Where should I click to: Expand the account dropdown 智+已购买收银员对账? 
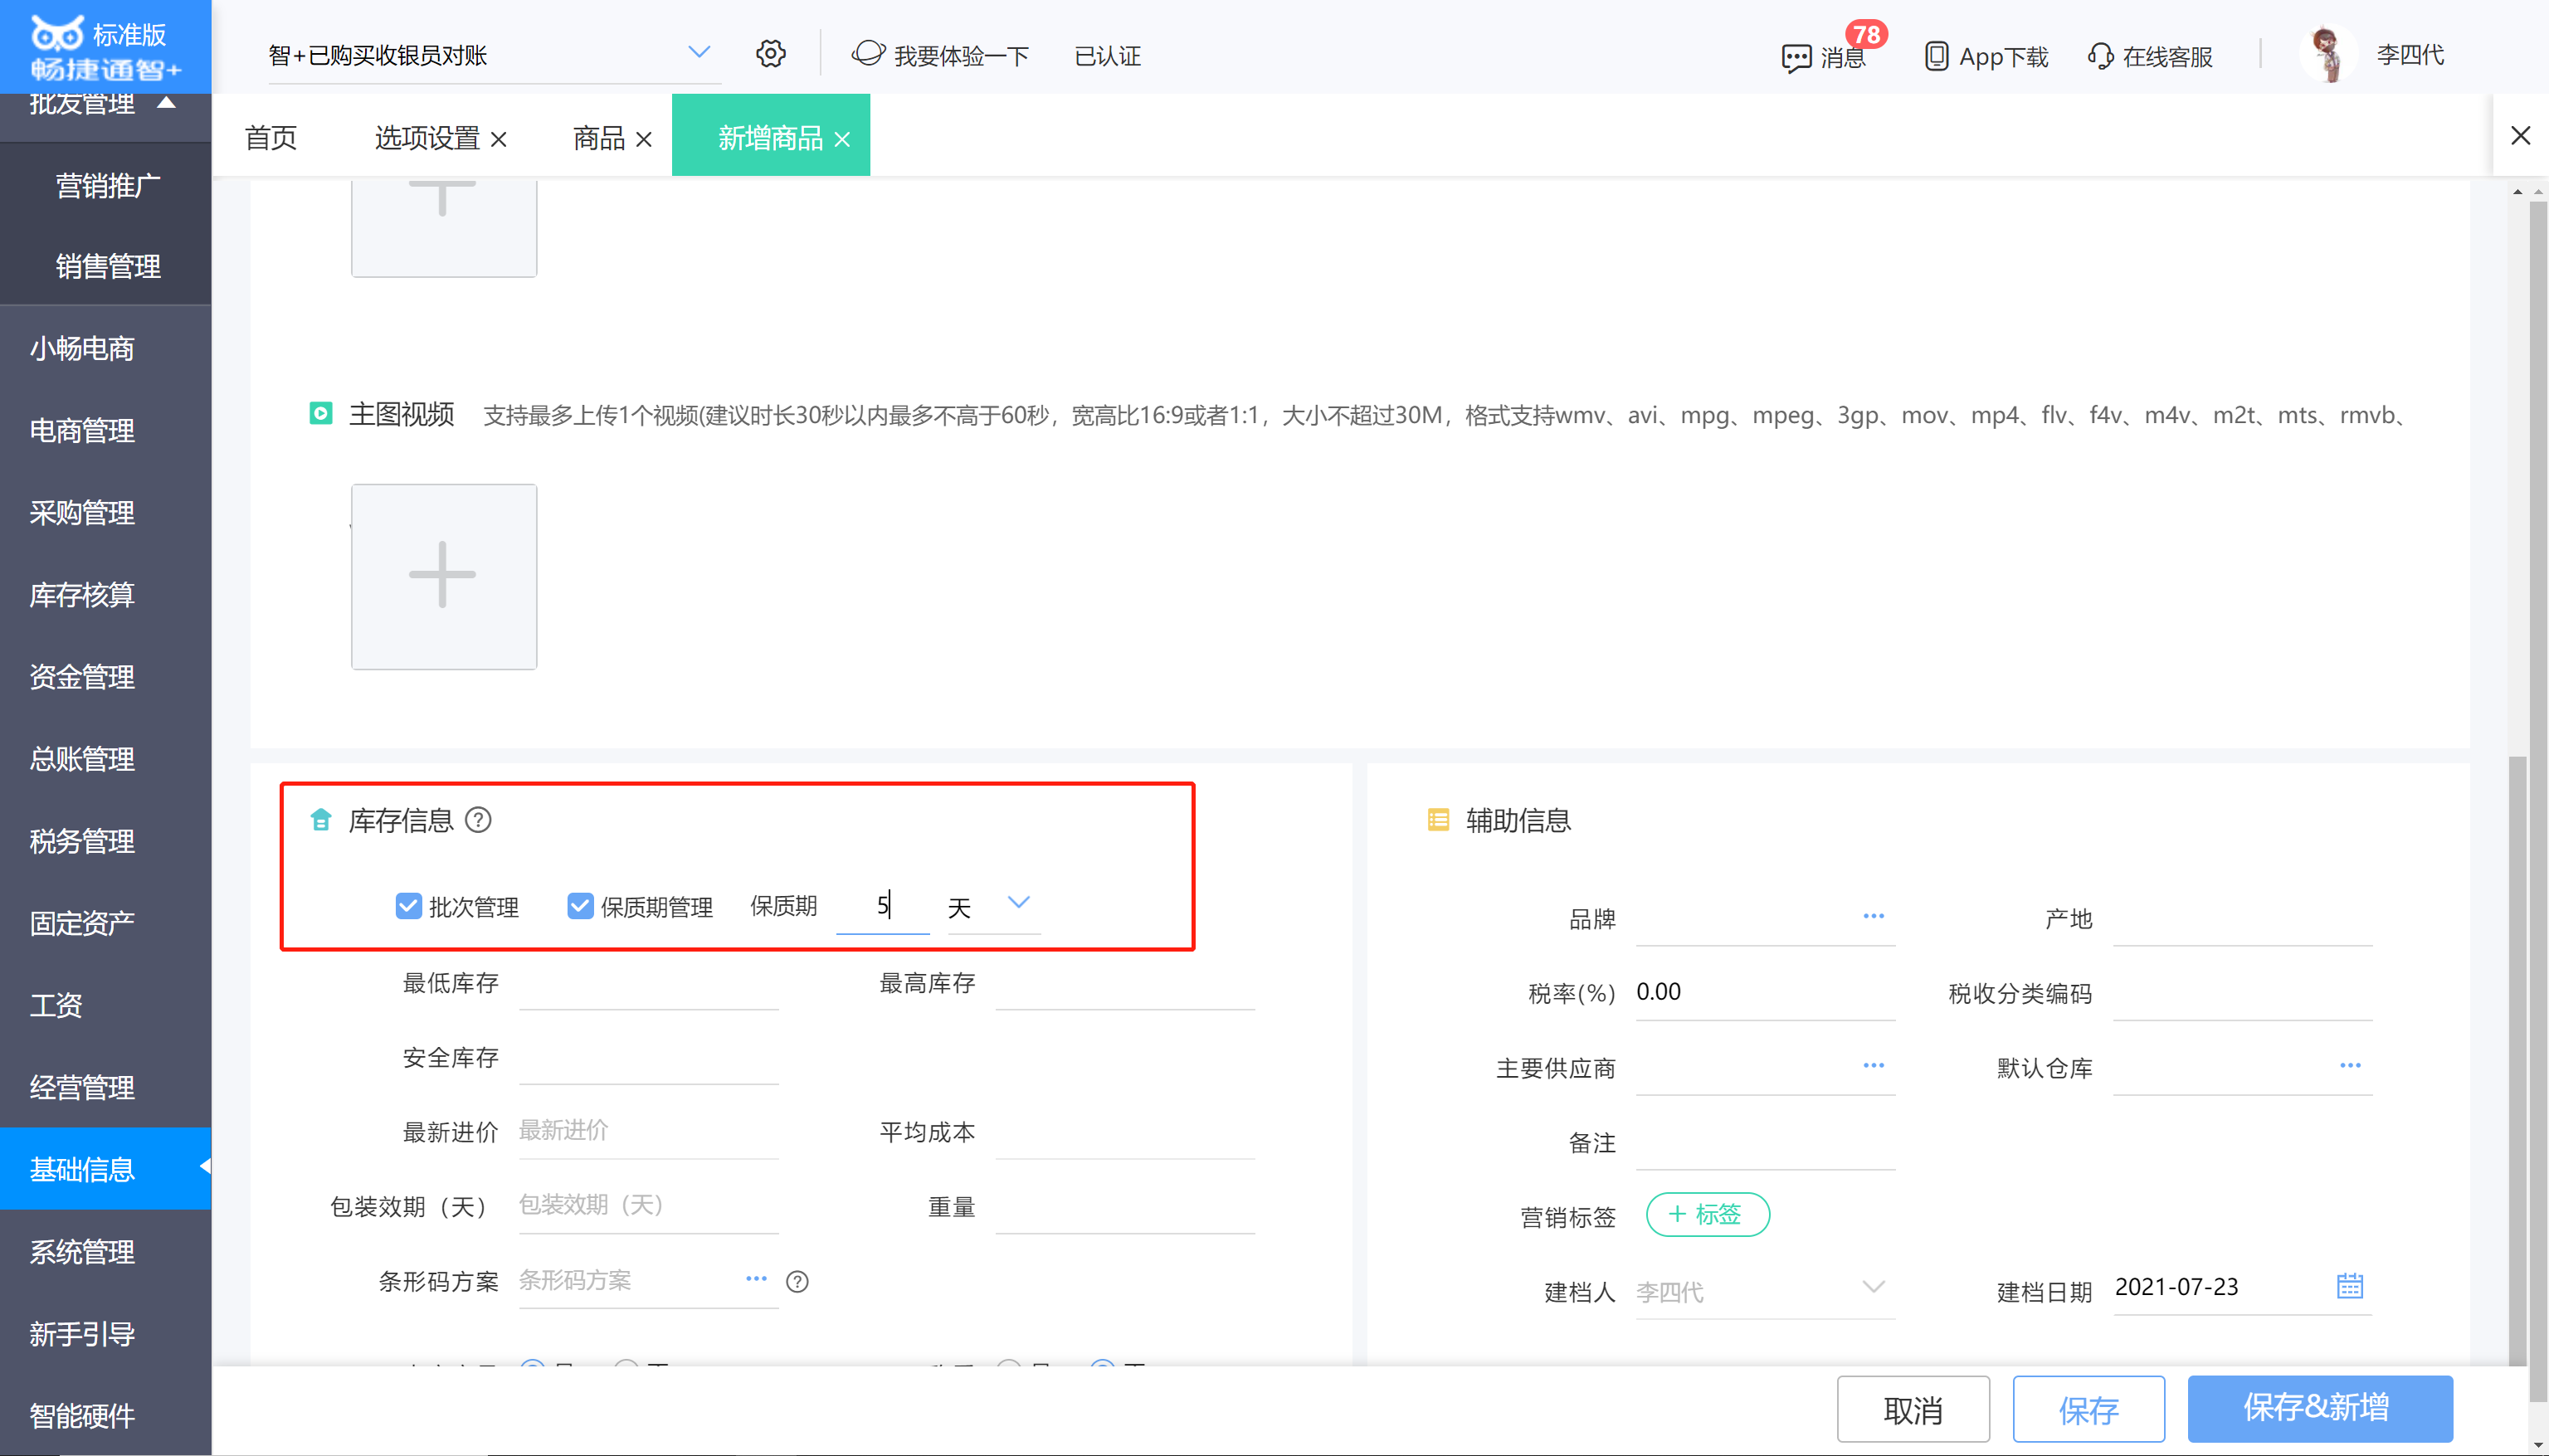(x=699, y=52)
